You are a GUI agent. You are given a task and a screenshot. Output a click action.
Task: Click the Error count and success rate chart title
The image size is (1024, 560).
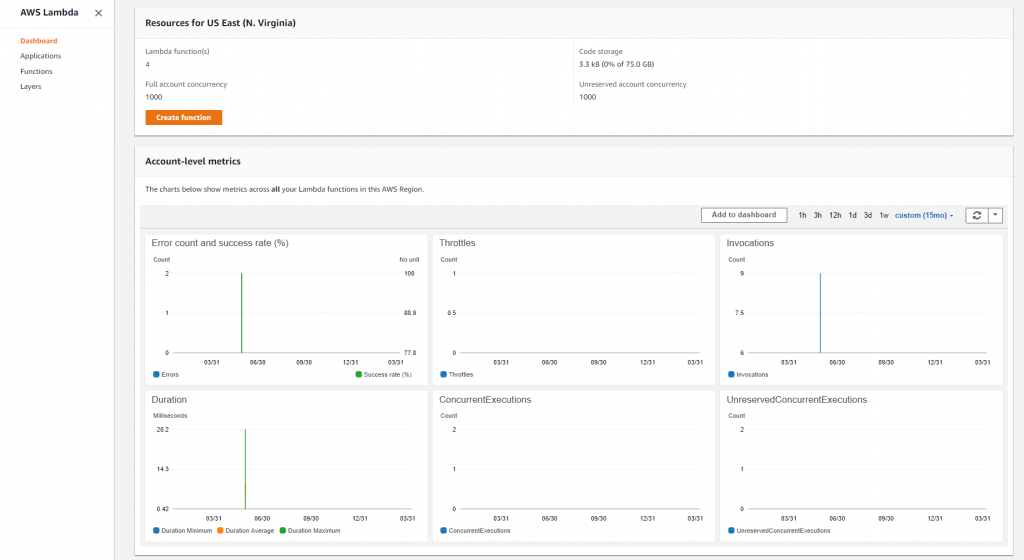220,243
